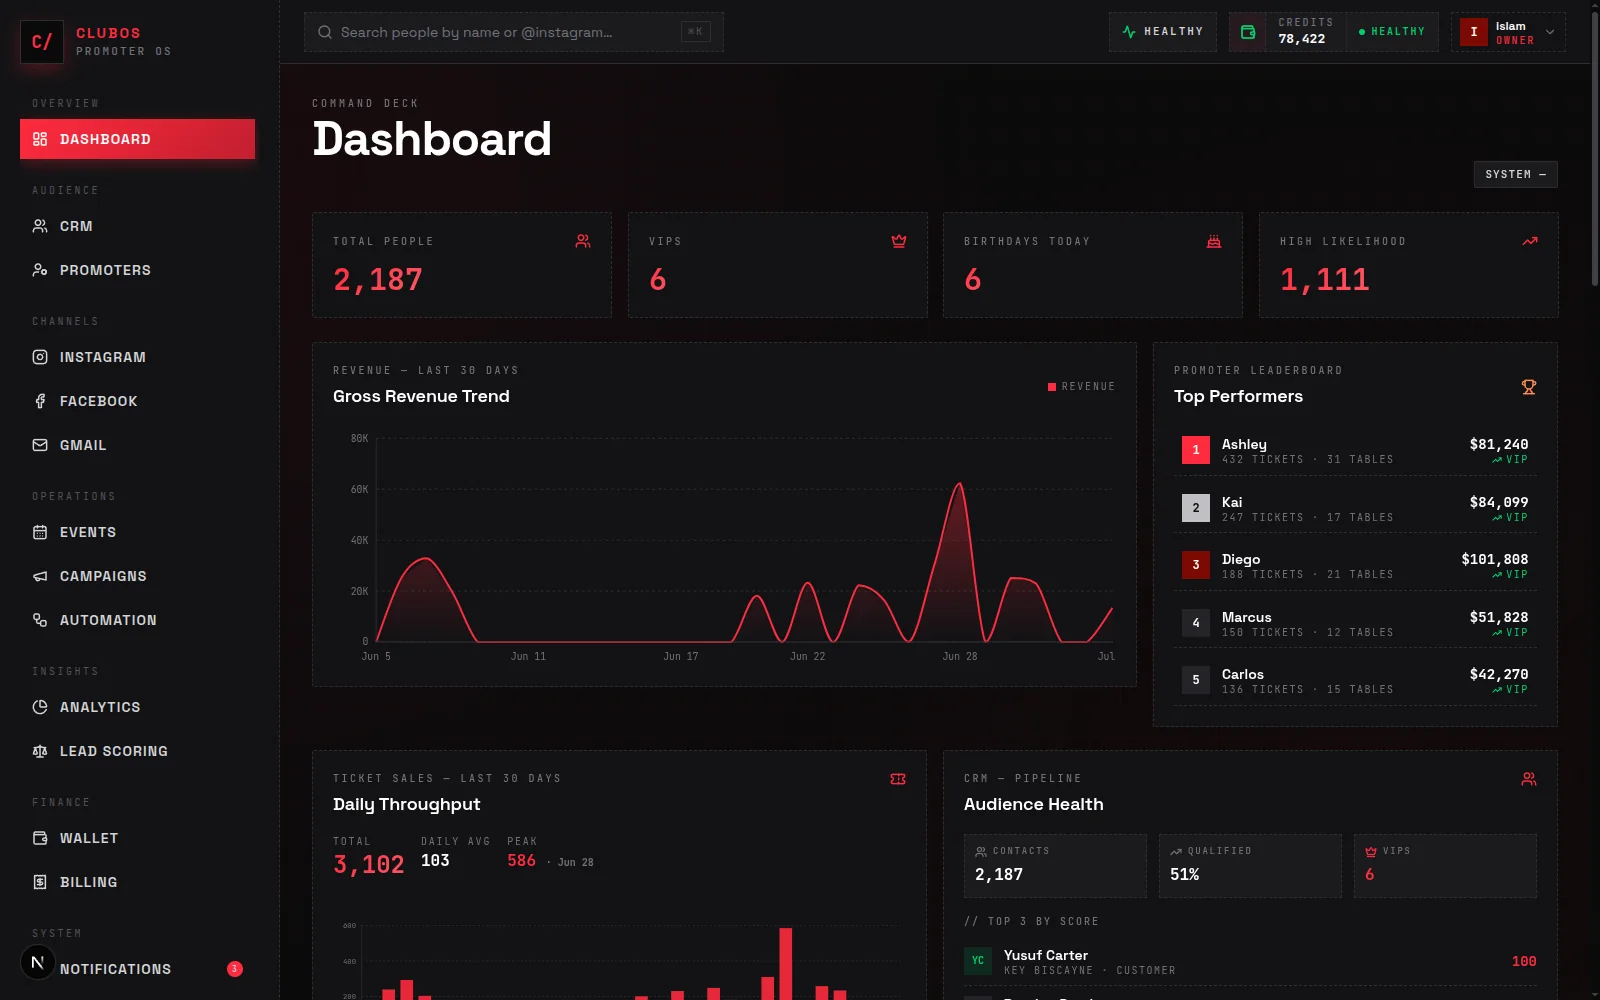This screenshot has height=1000, width=1600.
Task: Click the crown icon on VIPs card
Action: tap(899, 241)
